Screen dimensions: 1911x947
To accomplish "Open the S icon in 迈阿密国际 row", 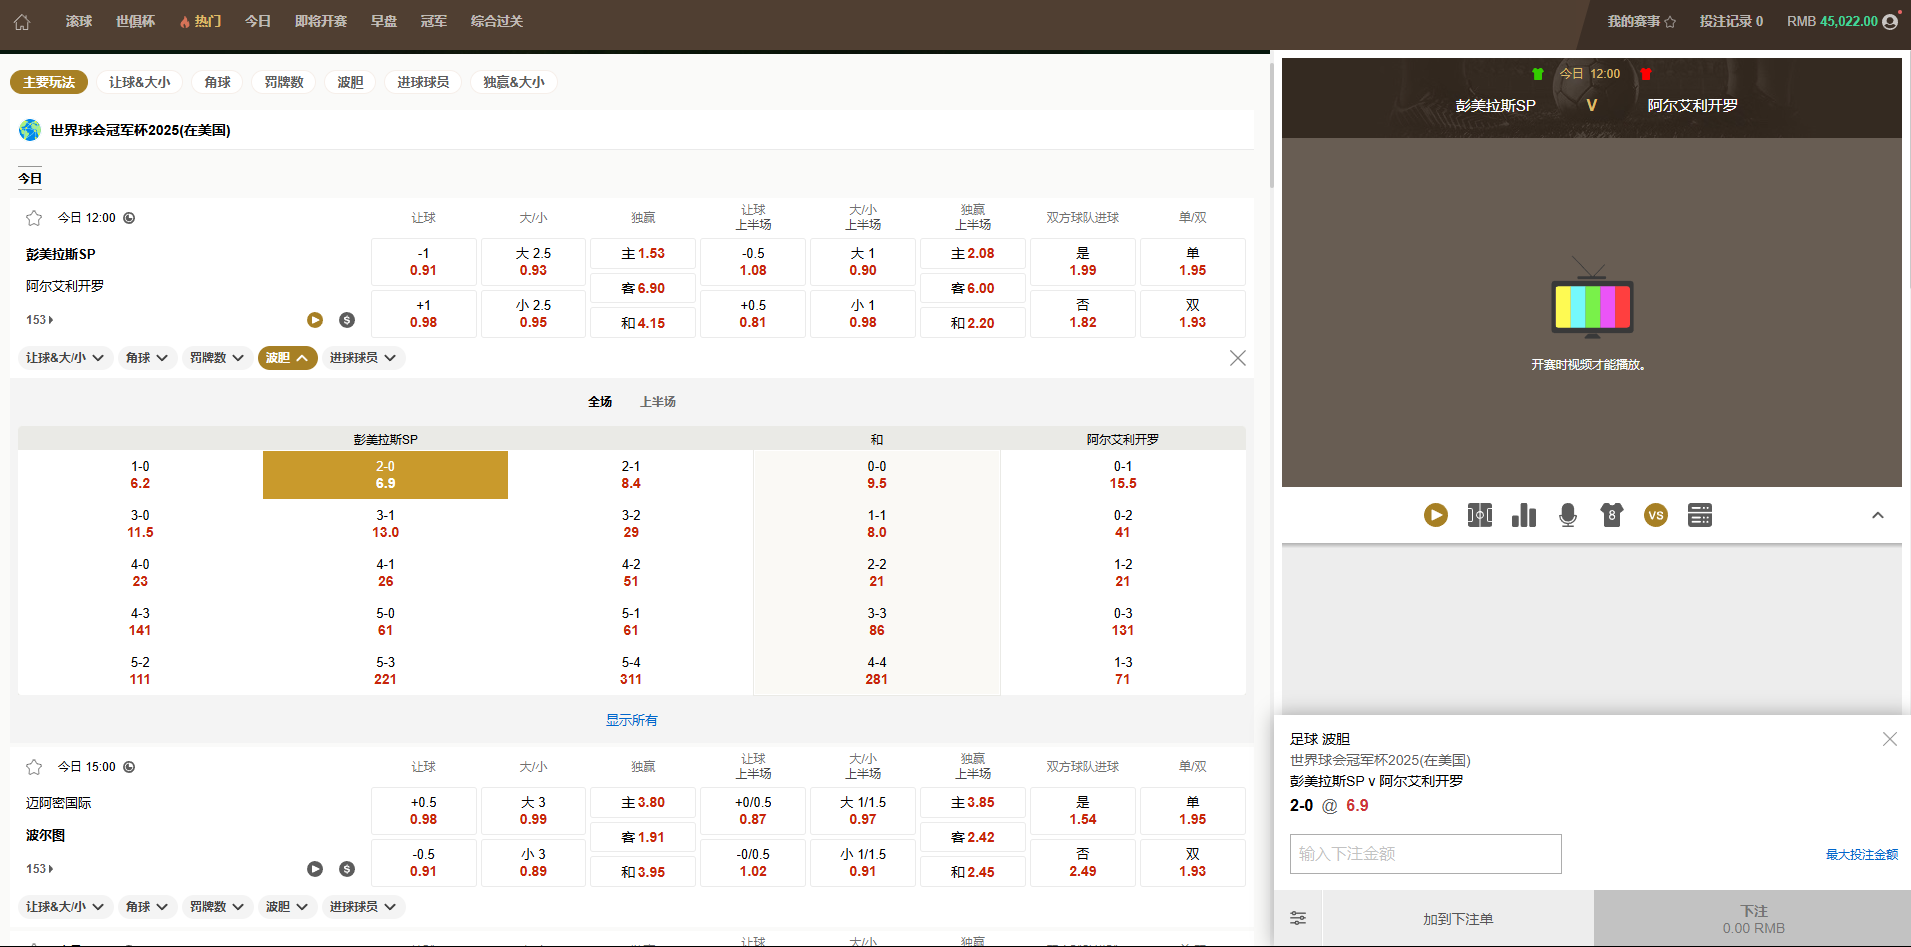I will (347, 869).
